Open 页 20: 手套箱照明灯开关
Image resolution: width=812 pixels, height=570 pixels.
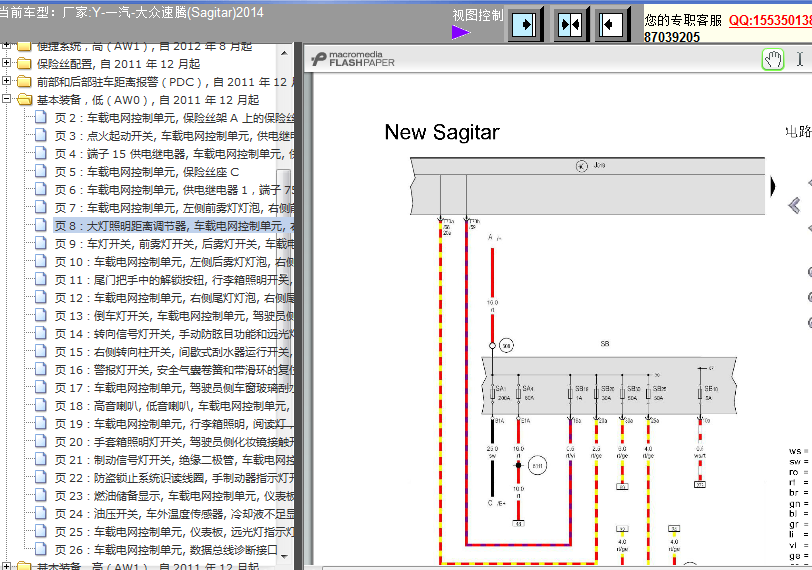coord(174,442)
